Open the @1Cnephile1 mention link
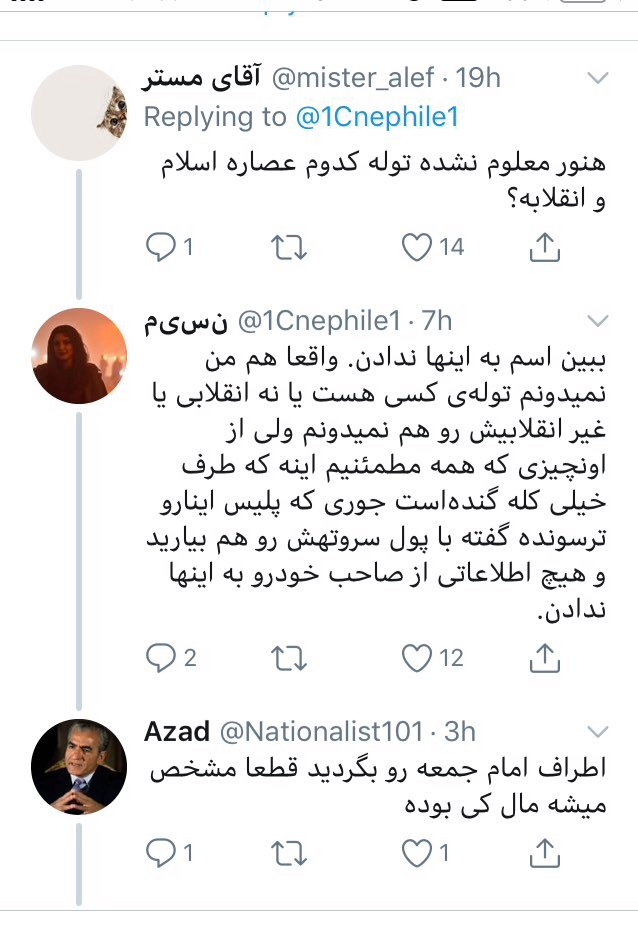 pyautogui.click(x=377, y=117)
